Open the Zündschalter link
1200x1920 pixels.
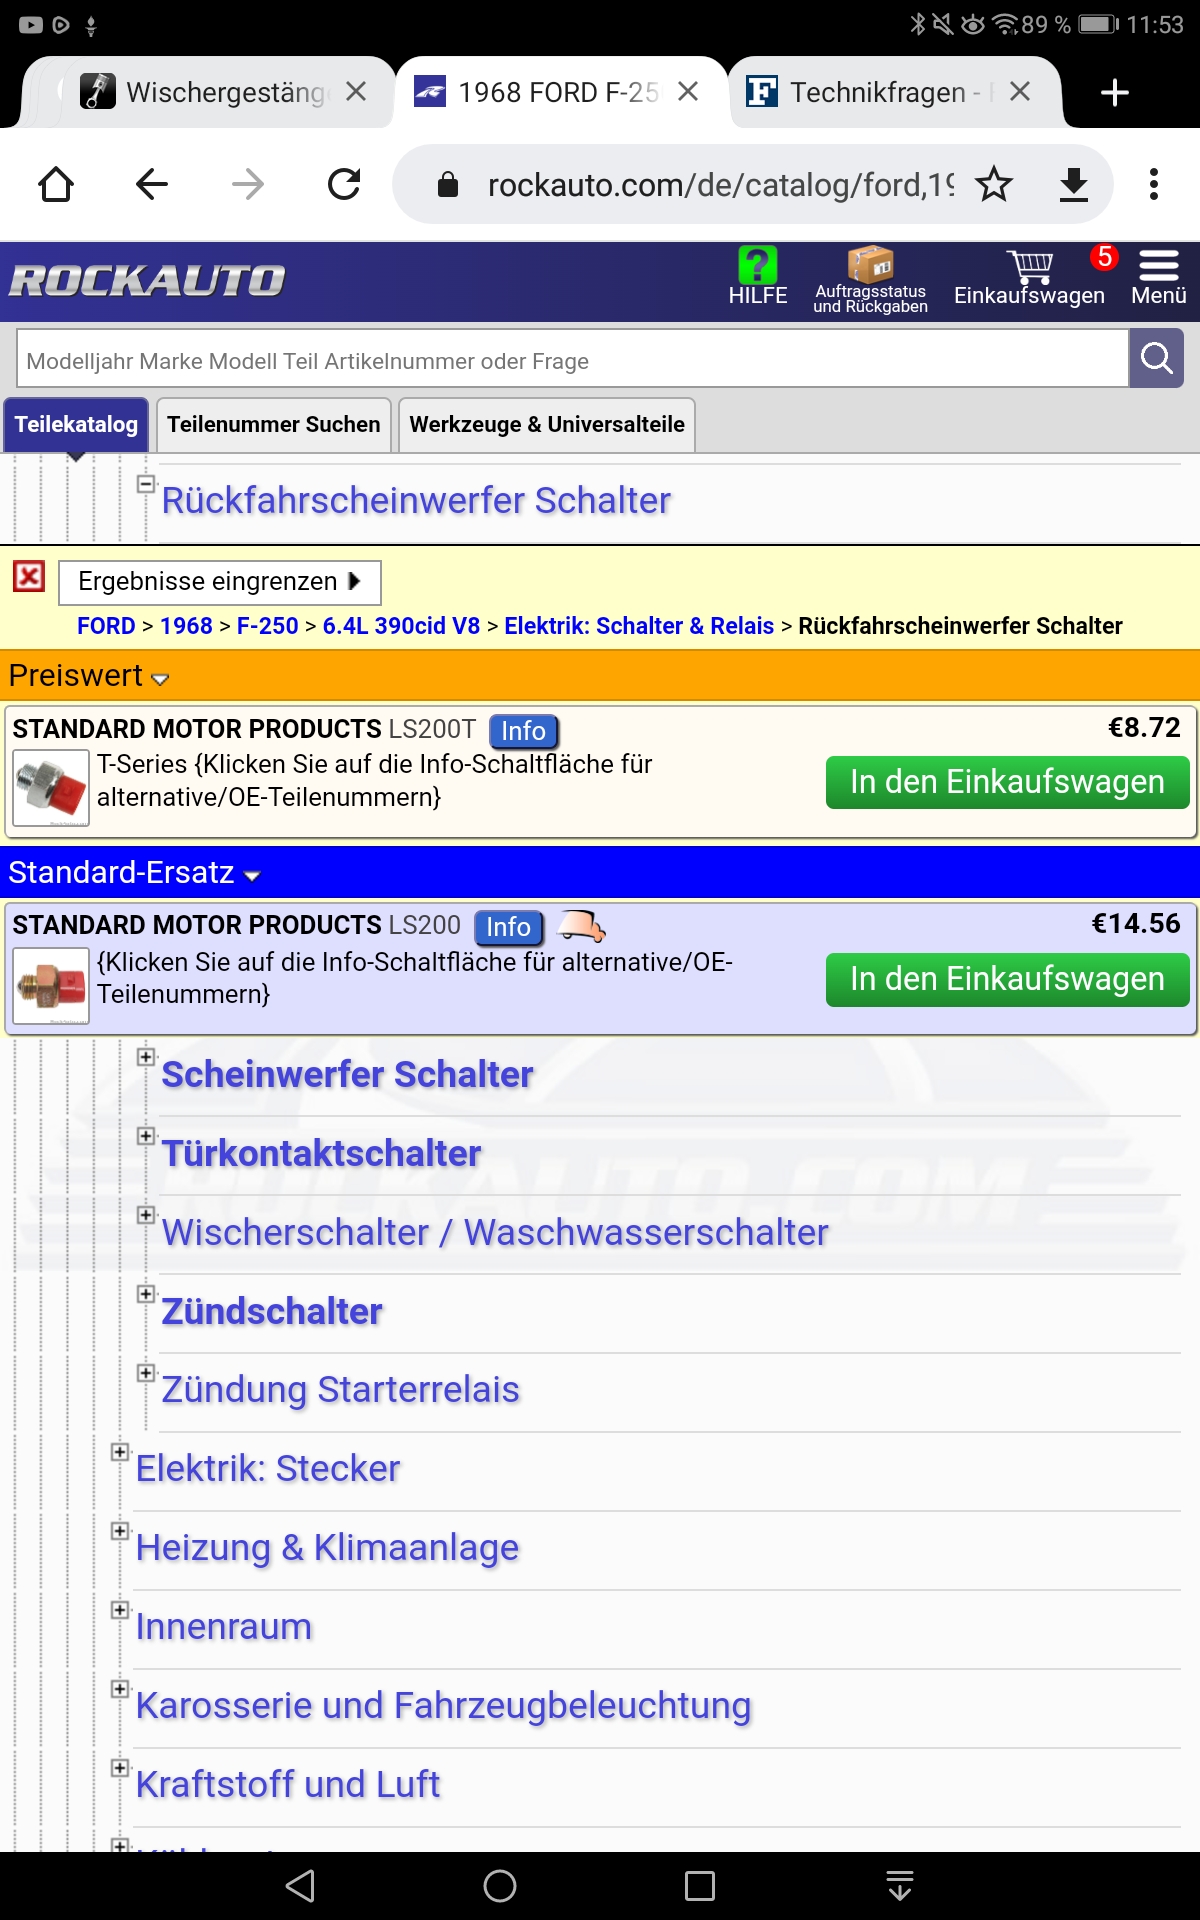[272, 1312]
